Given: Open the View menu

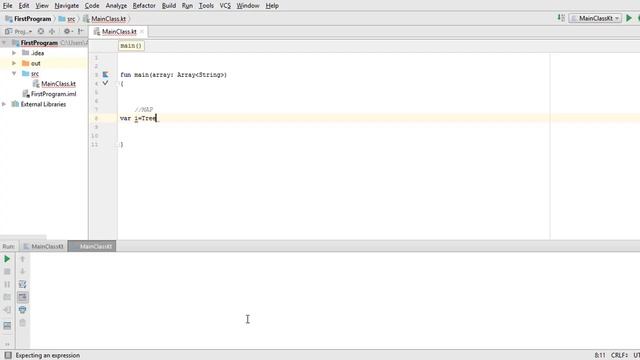Looking at the screenshot, I should click(42, 6).
